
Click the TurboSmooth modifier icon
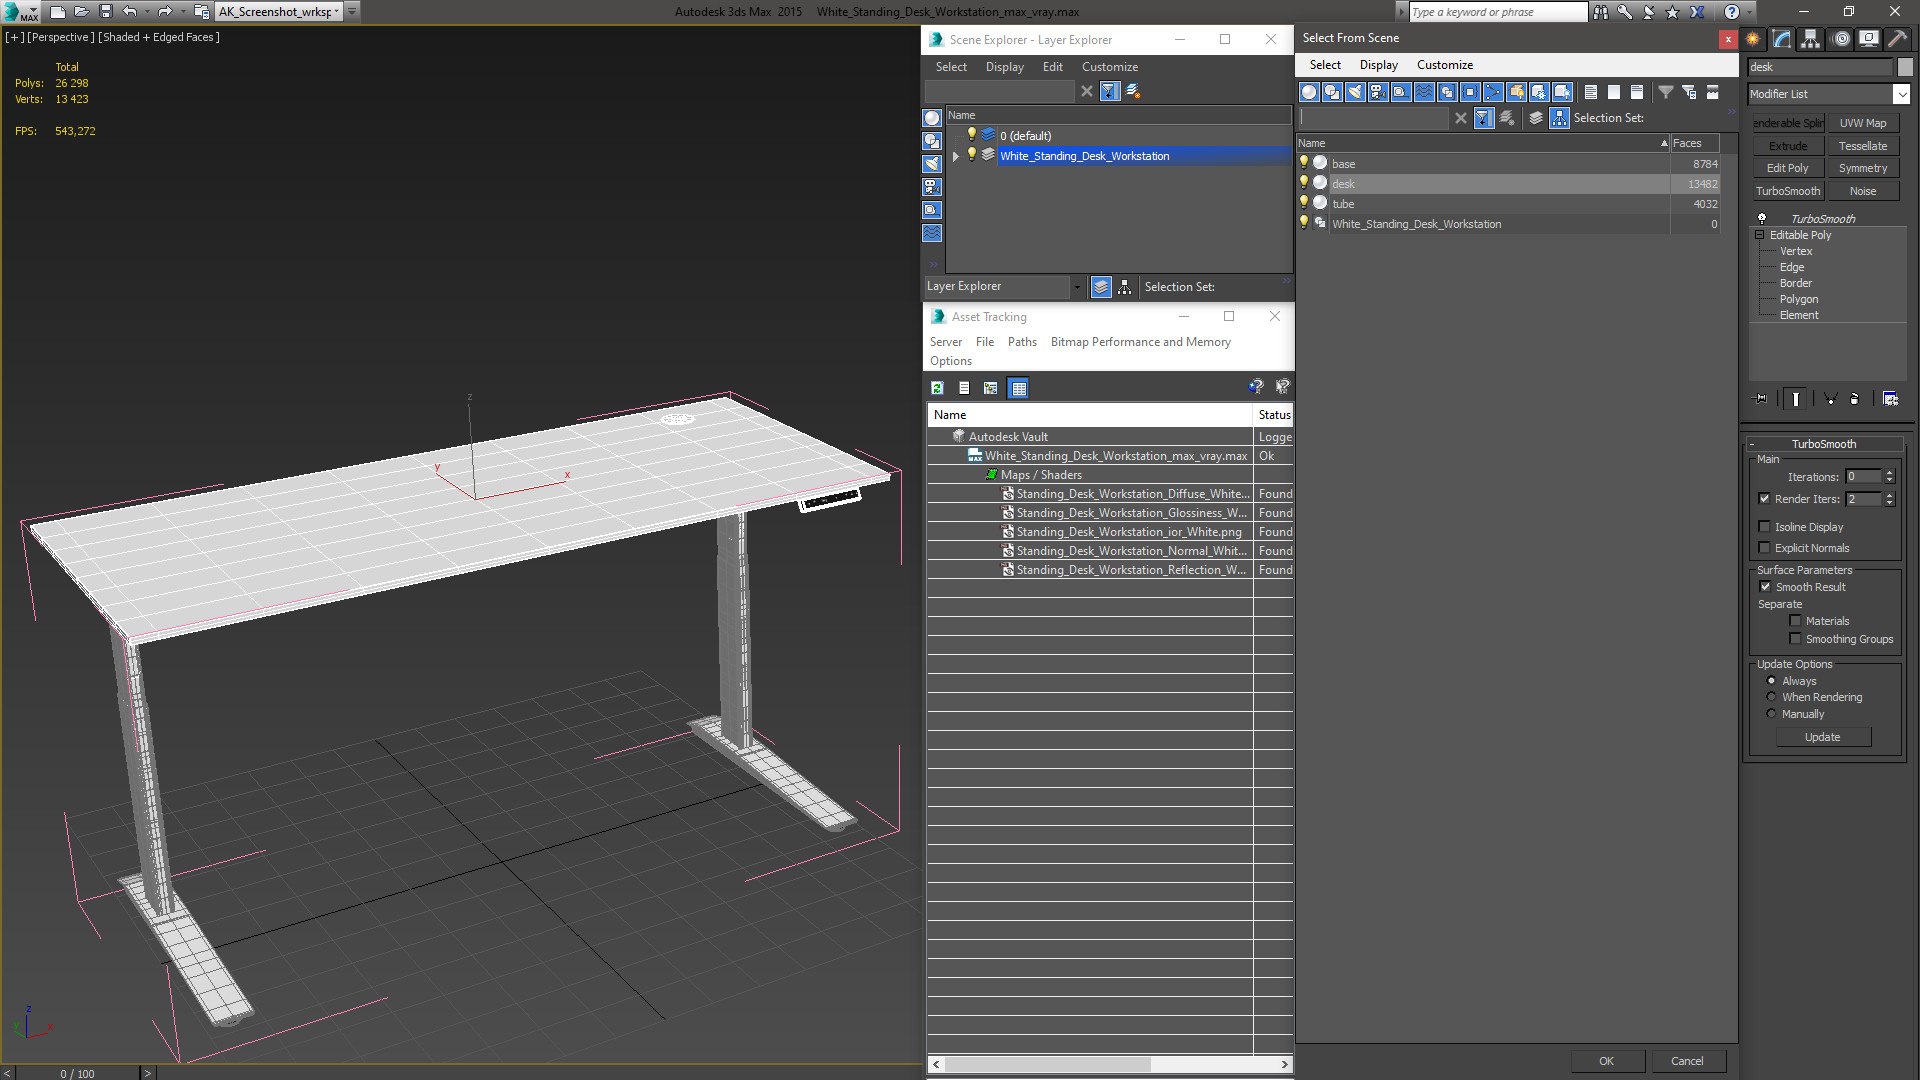tap(1762, 218)
